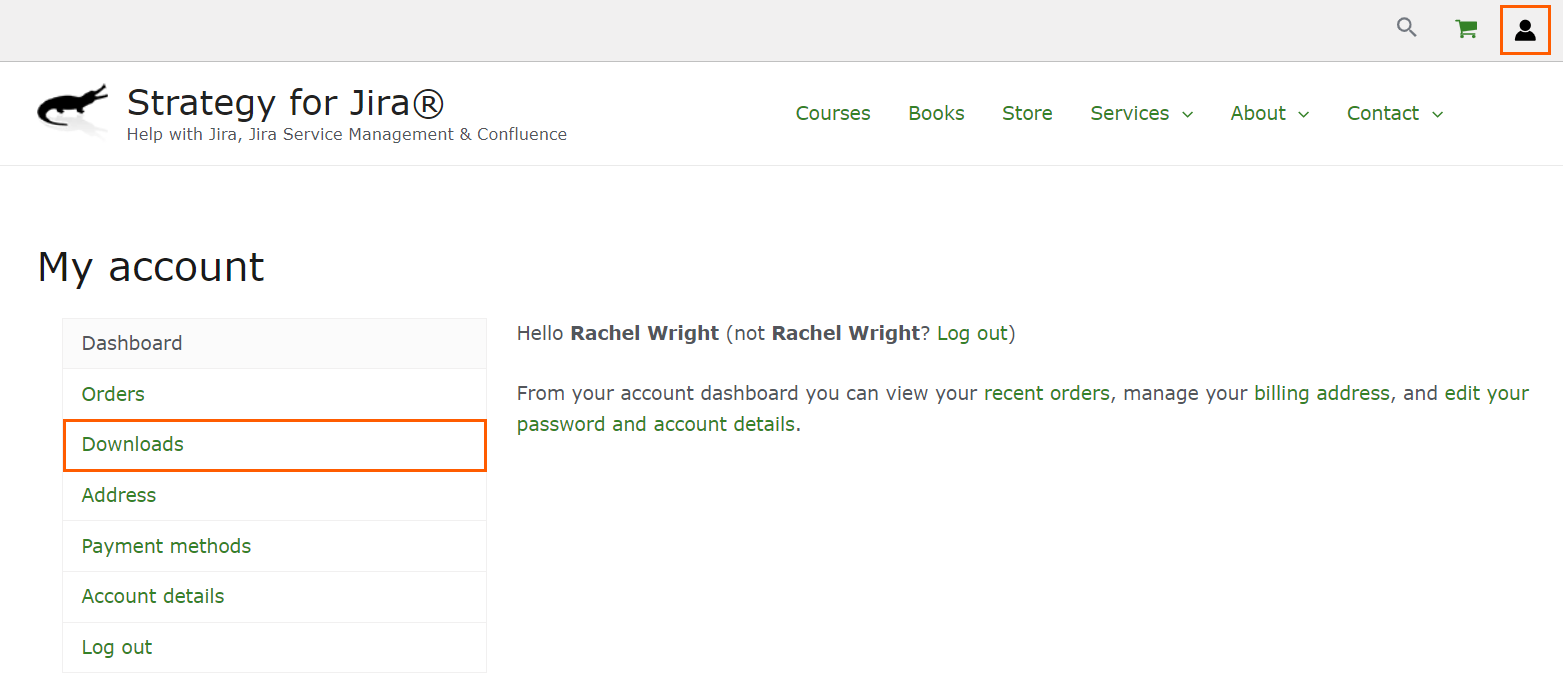Go to the Books page
The height and width of the screenshot is (680, 1563).
click(936, 113)
